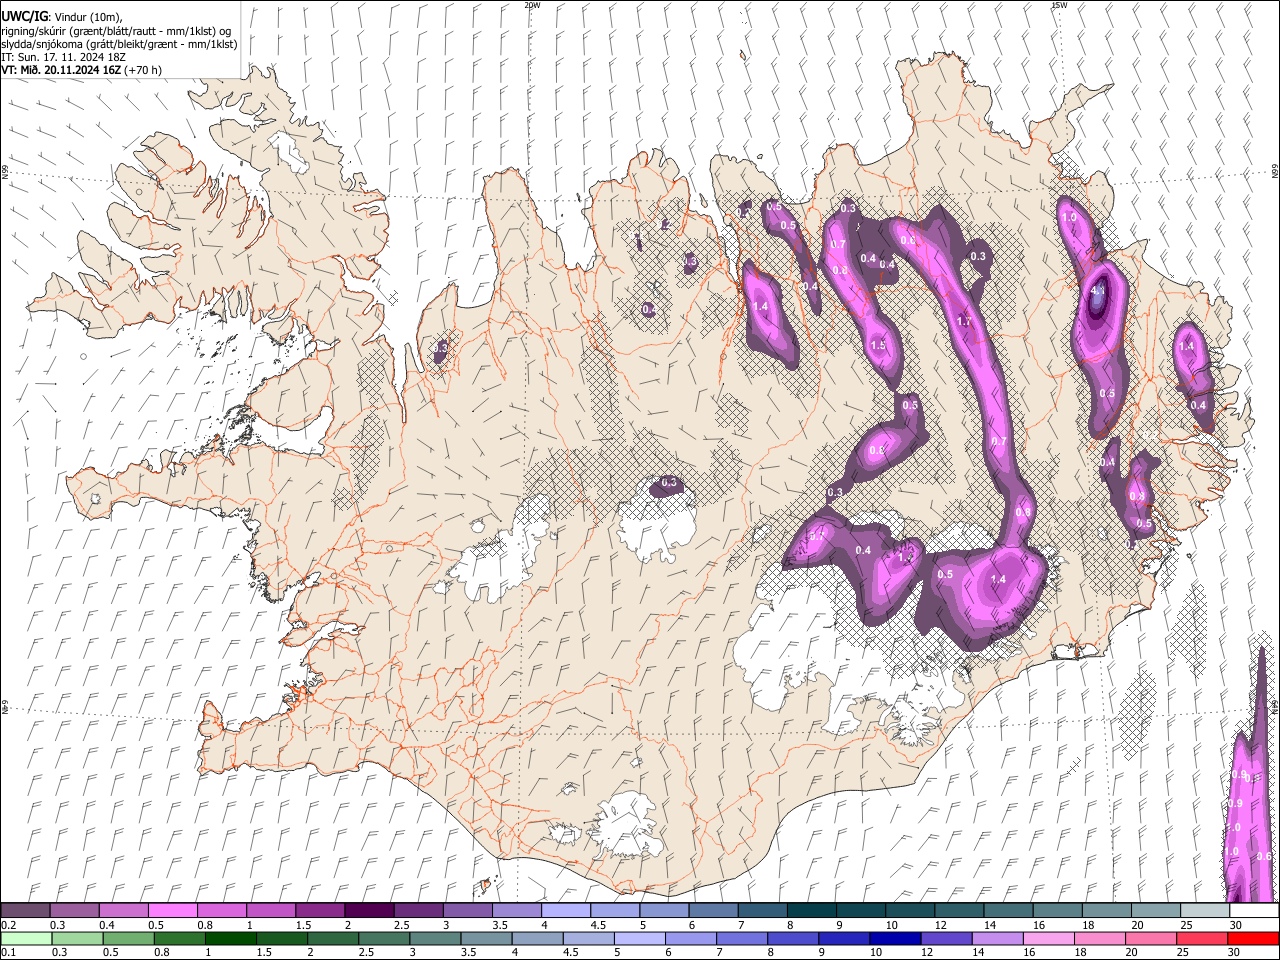This screenshot has width=1280, height=960.
Task: Click the snow legend swatch between 0.5 and 0.8
Action: (x=173, y=910)
